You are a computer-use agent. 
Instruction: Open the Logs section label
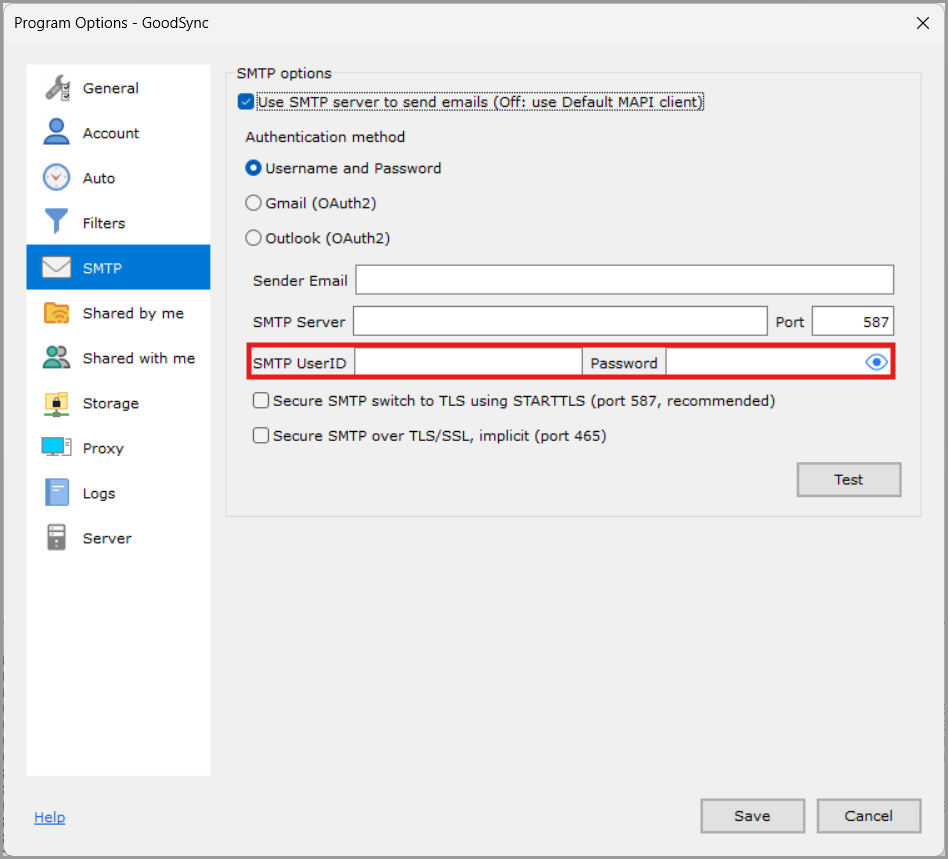[x=99, y=493]
